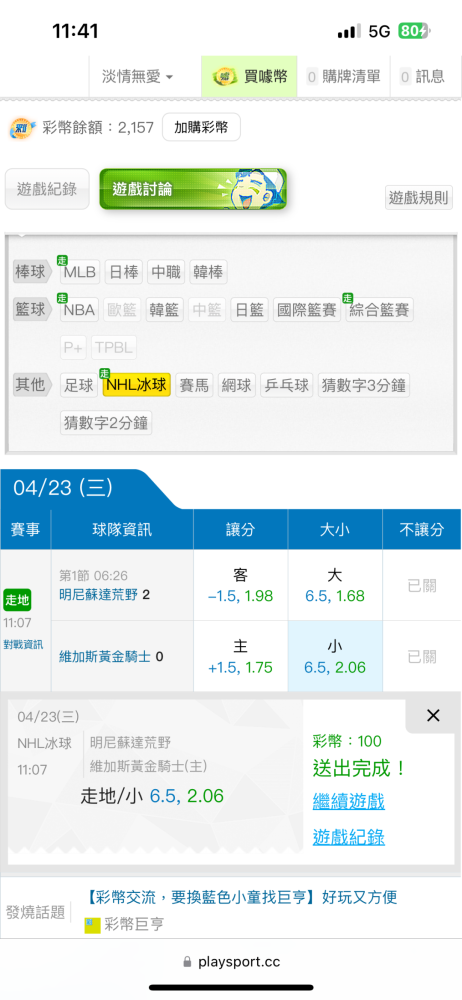Tap the 讓分 column header
Screen dimensions: 462x1000
pyautogui.click(x=241, y=529)
